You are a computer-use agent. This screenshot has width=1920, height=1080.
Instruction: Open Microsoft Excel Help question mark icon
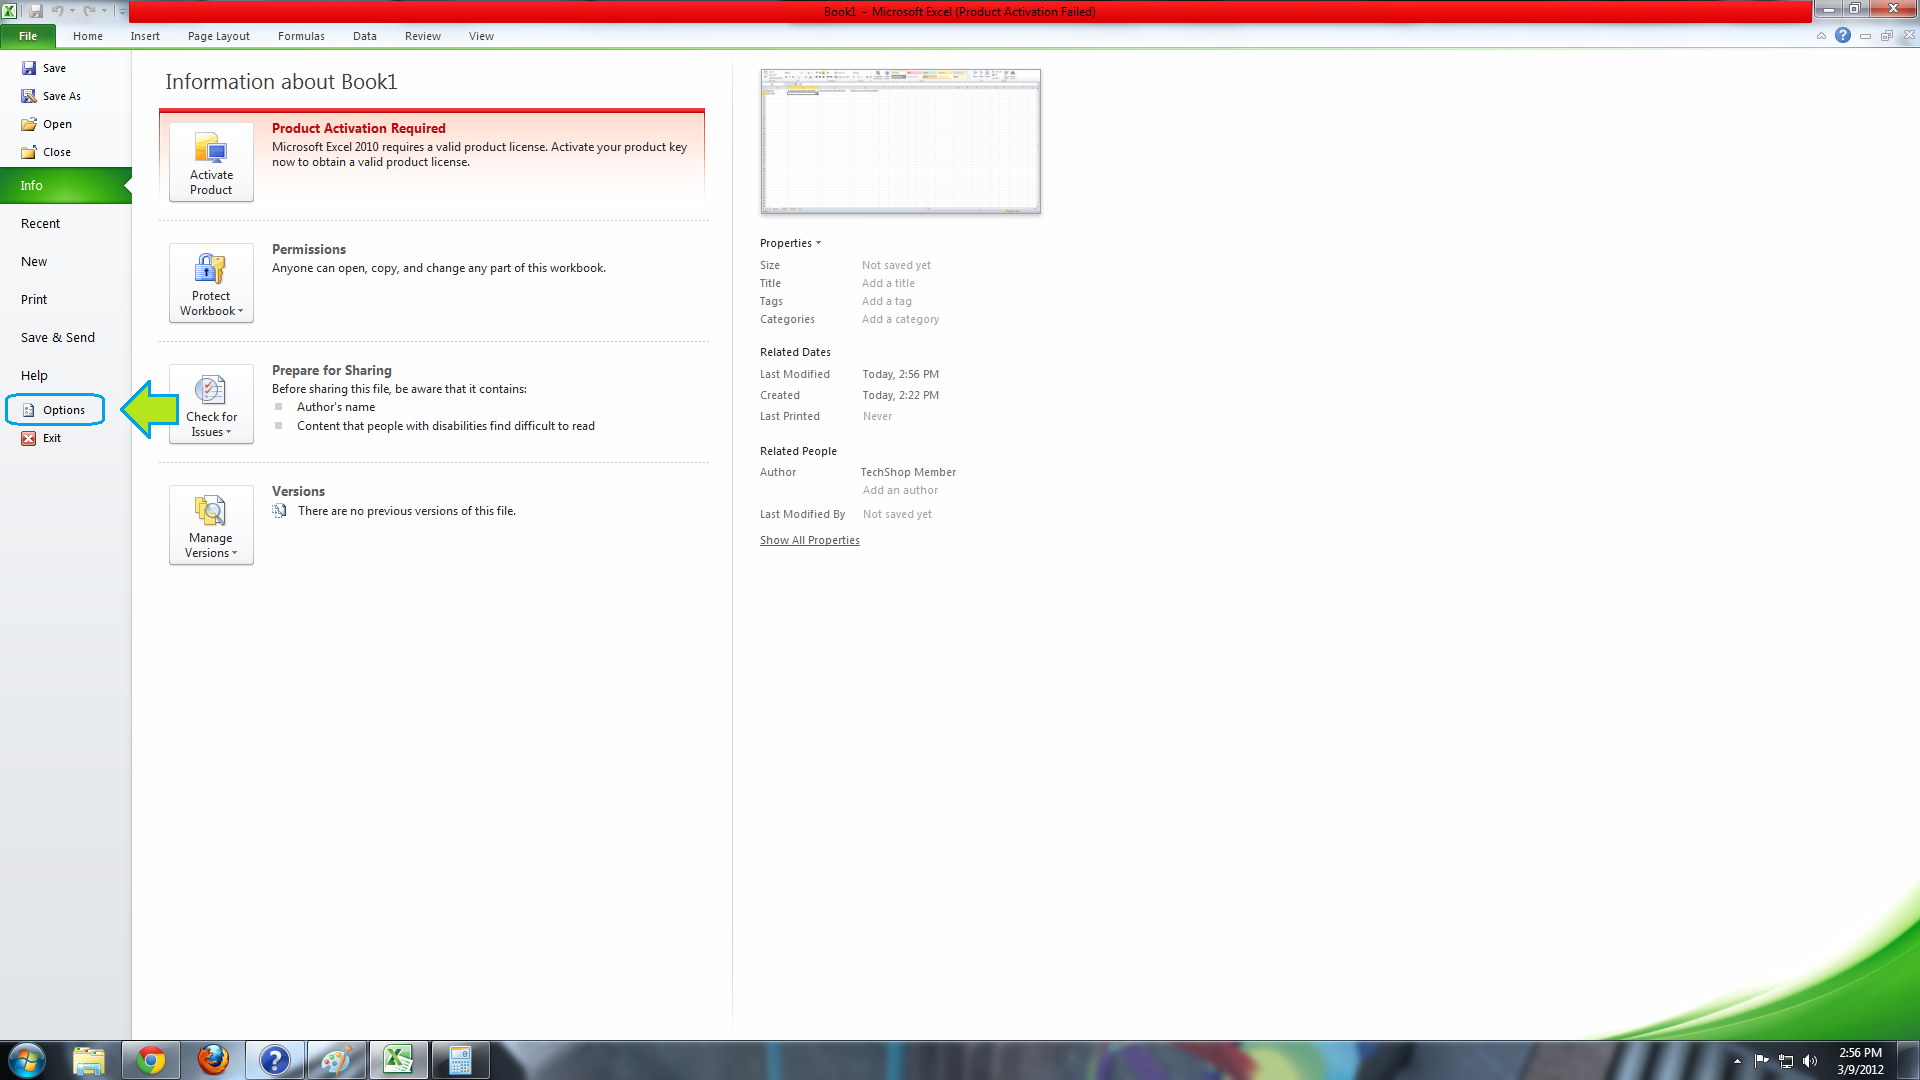[1843, 35]
